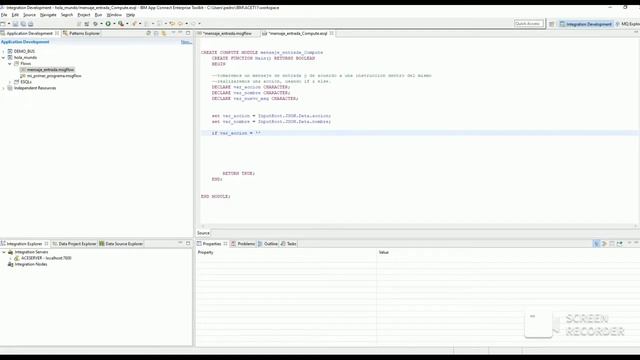Click the ACESERVER integration server icon

click(17, 258)
